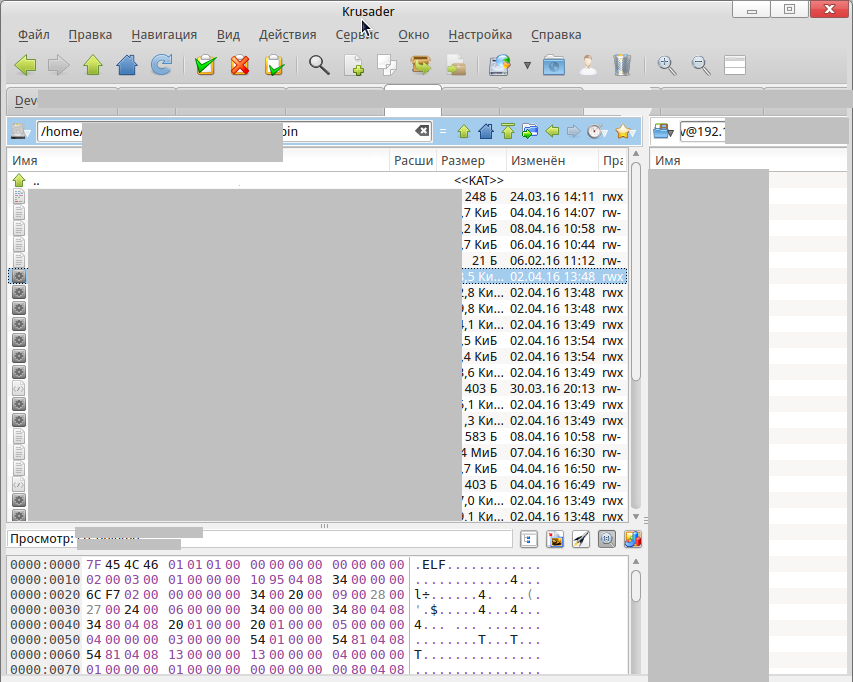853x682 pixels.
Task: Select the parent '..' directory row
Action: pos(317,181)
